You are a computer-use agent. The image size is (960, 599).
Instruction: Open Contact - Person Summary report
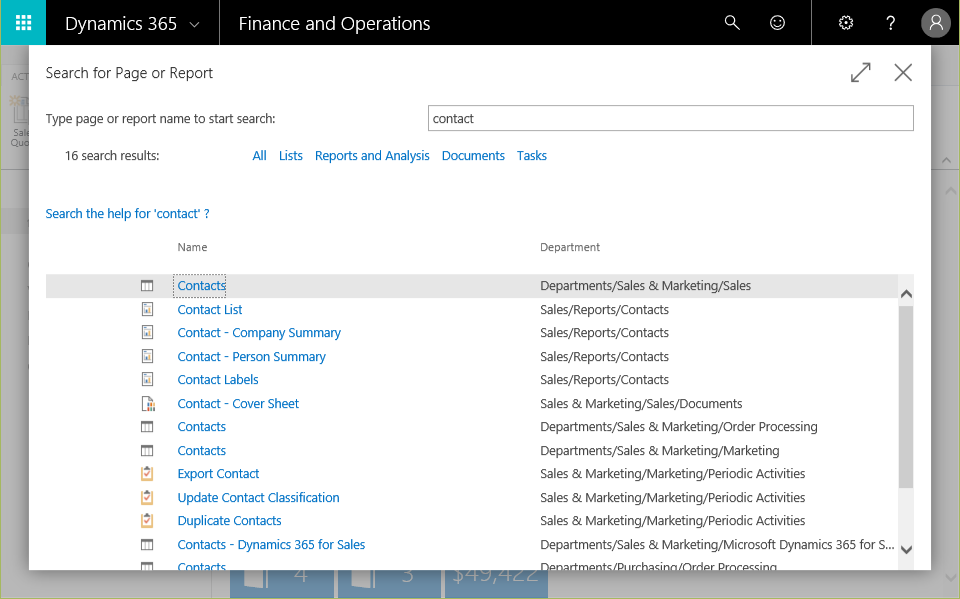click(251, 356)
